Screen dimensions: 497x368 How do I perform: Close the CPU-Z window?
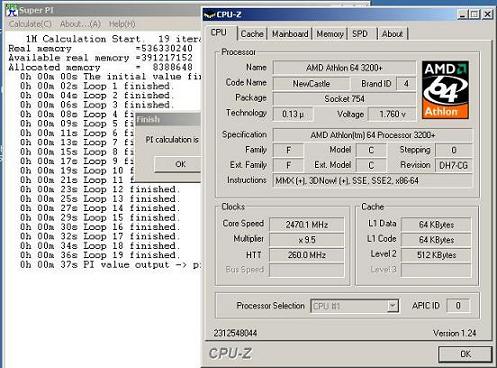click(487, 14)
